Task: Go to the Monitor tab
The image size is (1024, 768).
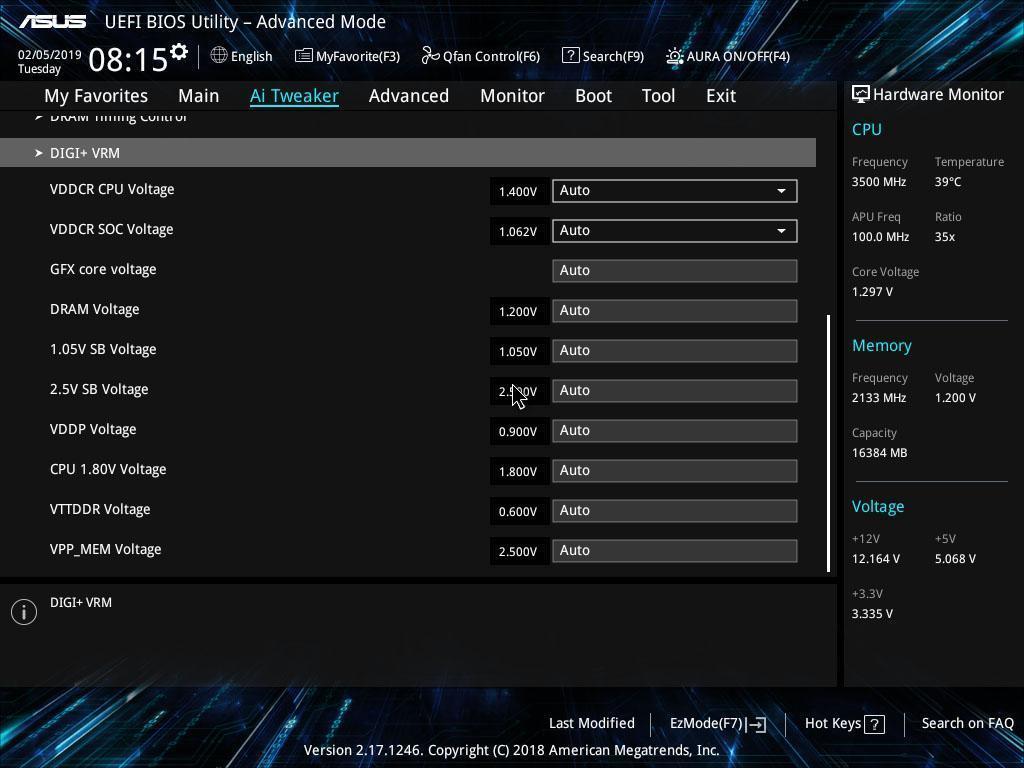Action: [512, 96]
